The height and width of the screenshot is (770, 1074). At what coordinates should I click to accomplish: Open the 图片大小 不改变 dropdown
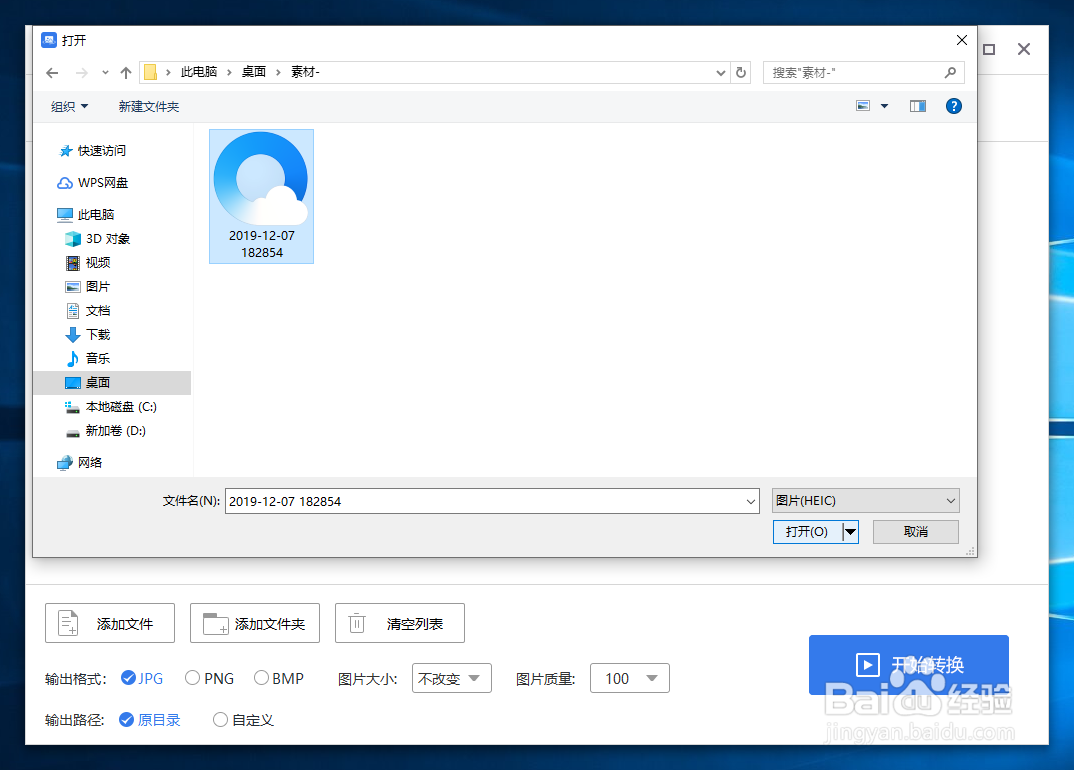point(451,678)
